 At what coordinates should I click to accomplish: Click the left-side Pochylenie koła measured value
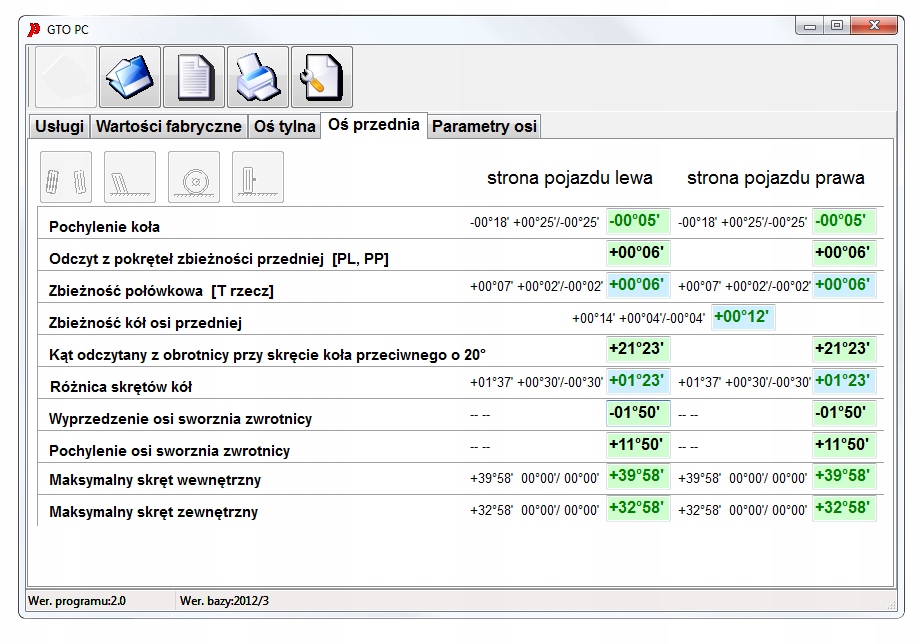tap(637, 221)
